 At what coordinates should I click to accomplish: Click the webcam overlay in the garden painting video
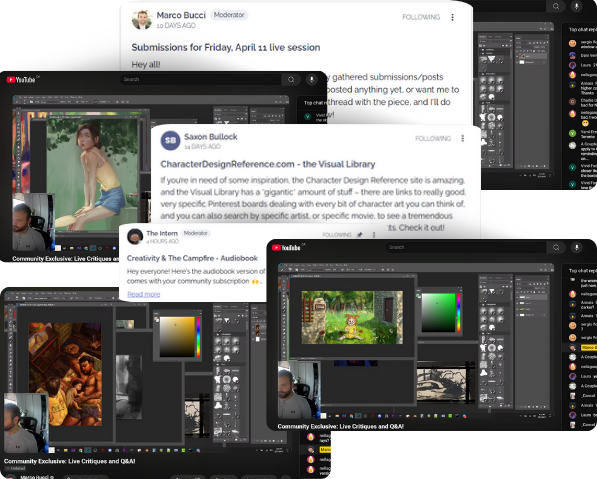299,390
